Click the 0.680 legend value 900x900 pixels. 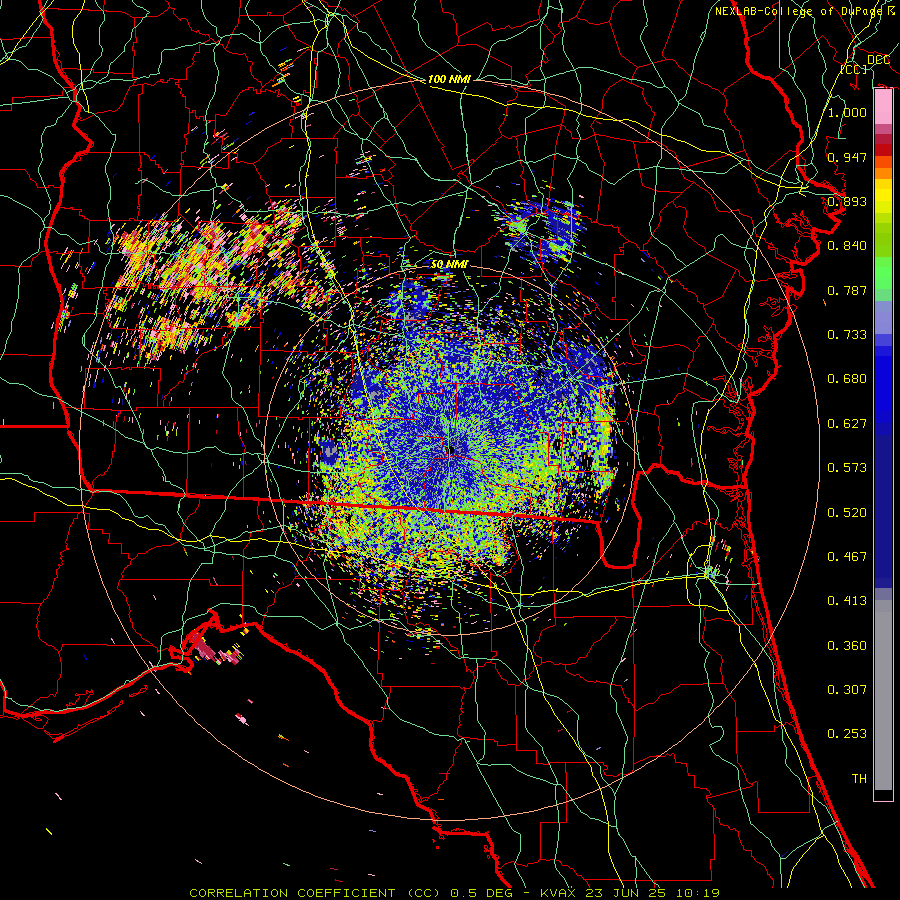(847, 379)
